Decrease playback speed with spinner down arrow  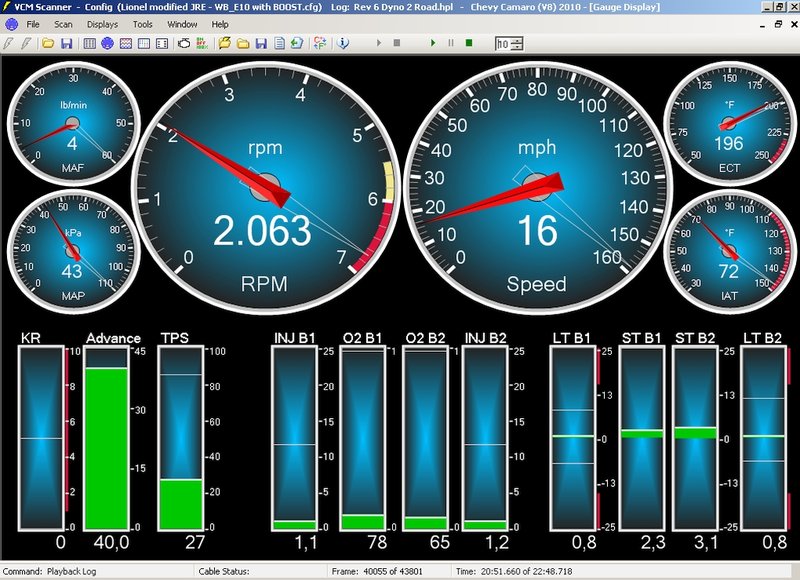coord(519,47)
